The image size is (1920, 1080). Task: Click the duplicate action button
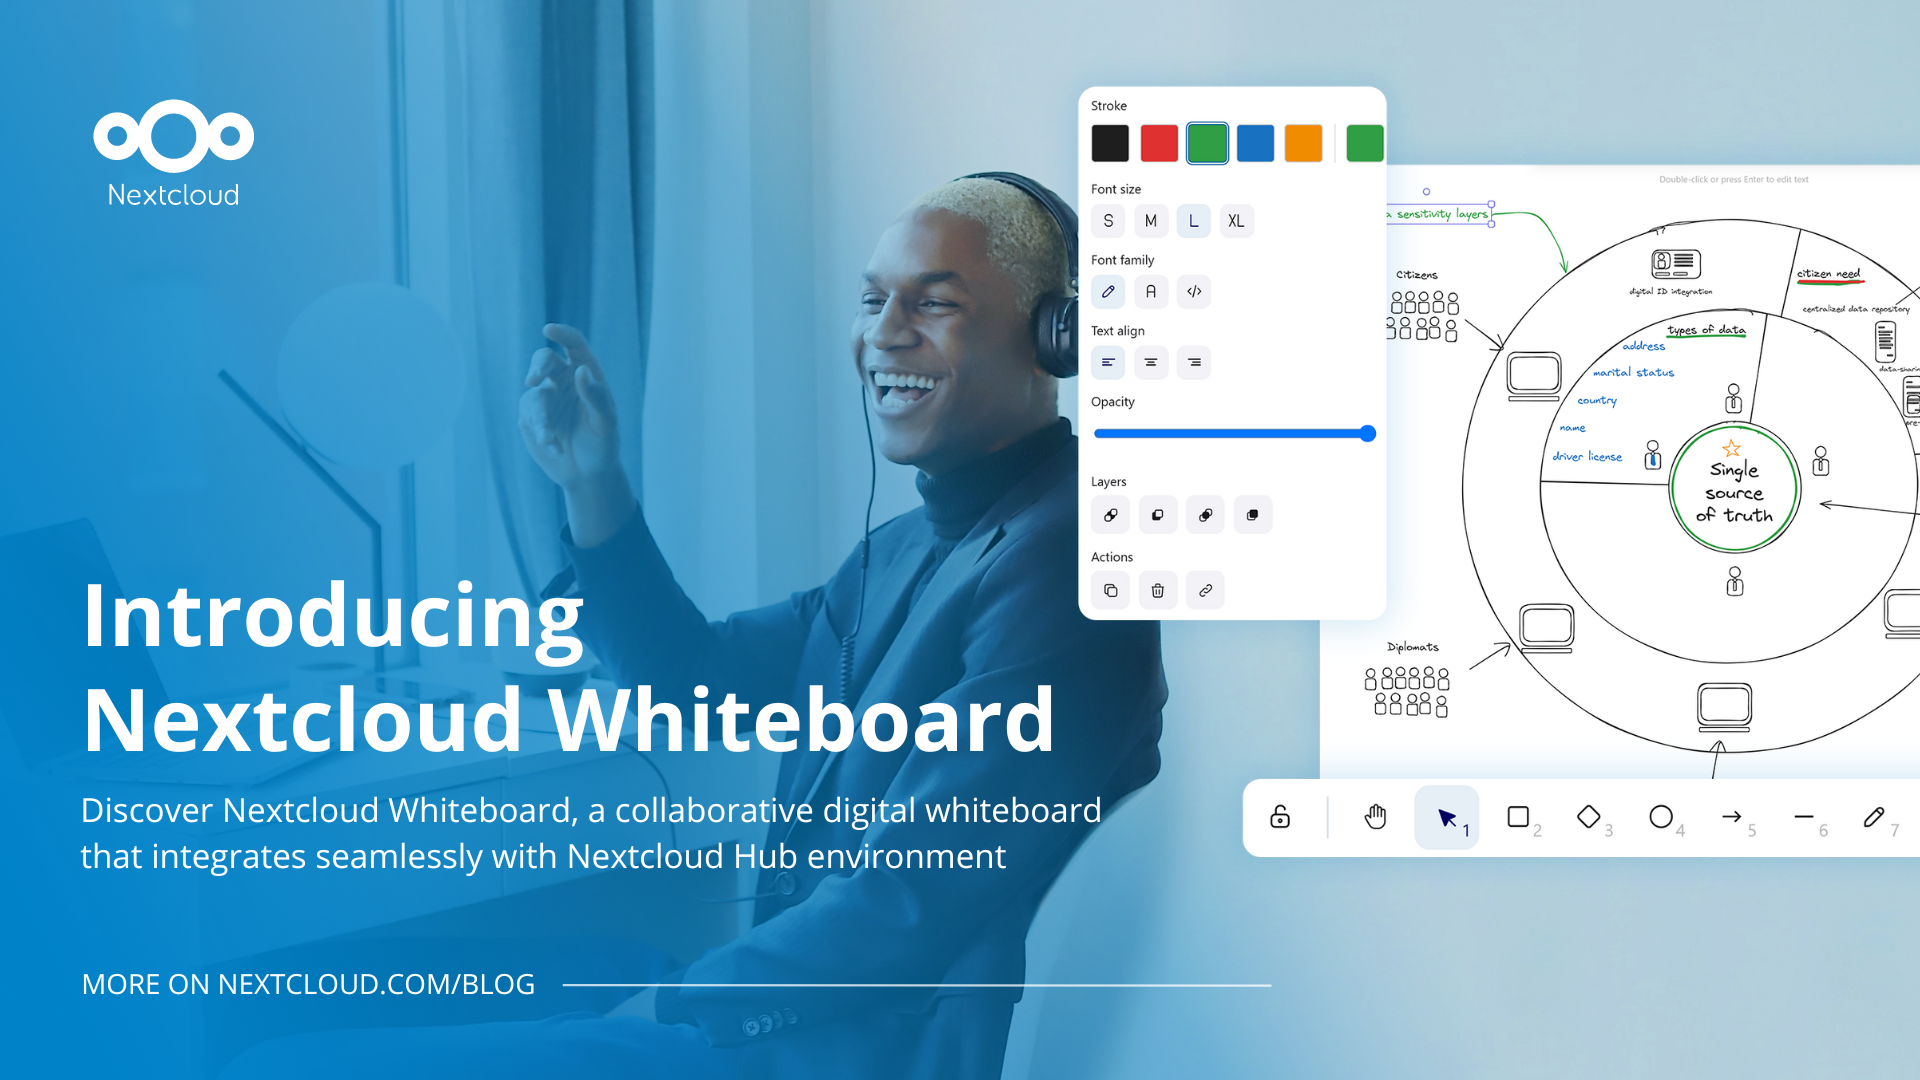[1110, 591]
